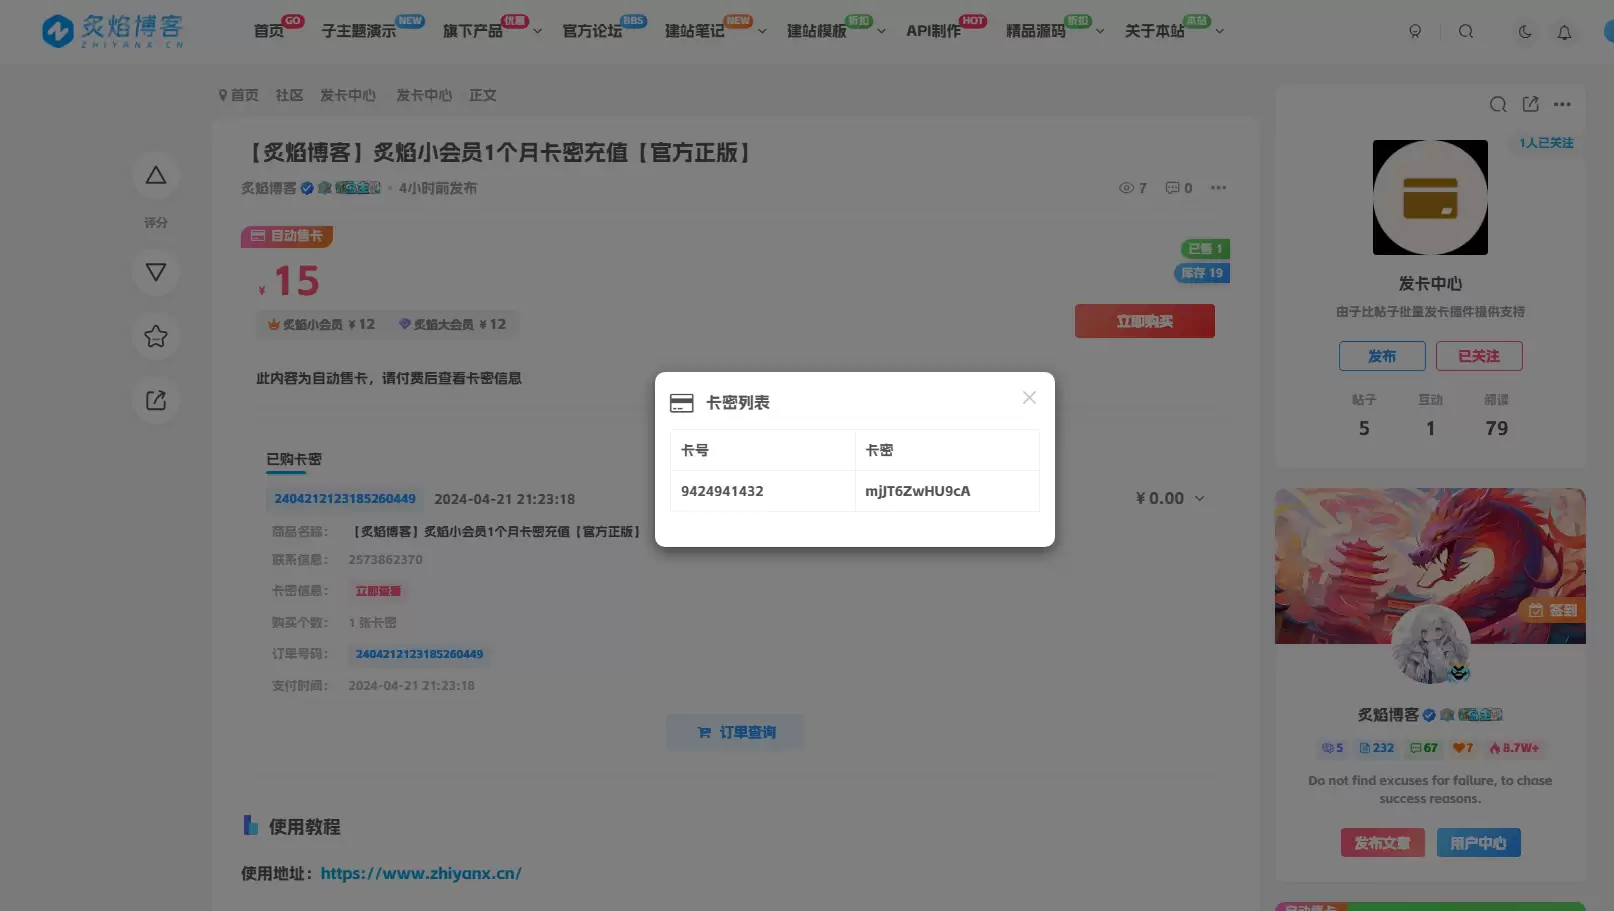This screenshot has height=911, width=1614.
Task: Click the 订单查询 button
Action: pyautogui.click(x=735, y=732)
